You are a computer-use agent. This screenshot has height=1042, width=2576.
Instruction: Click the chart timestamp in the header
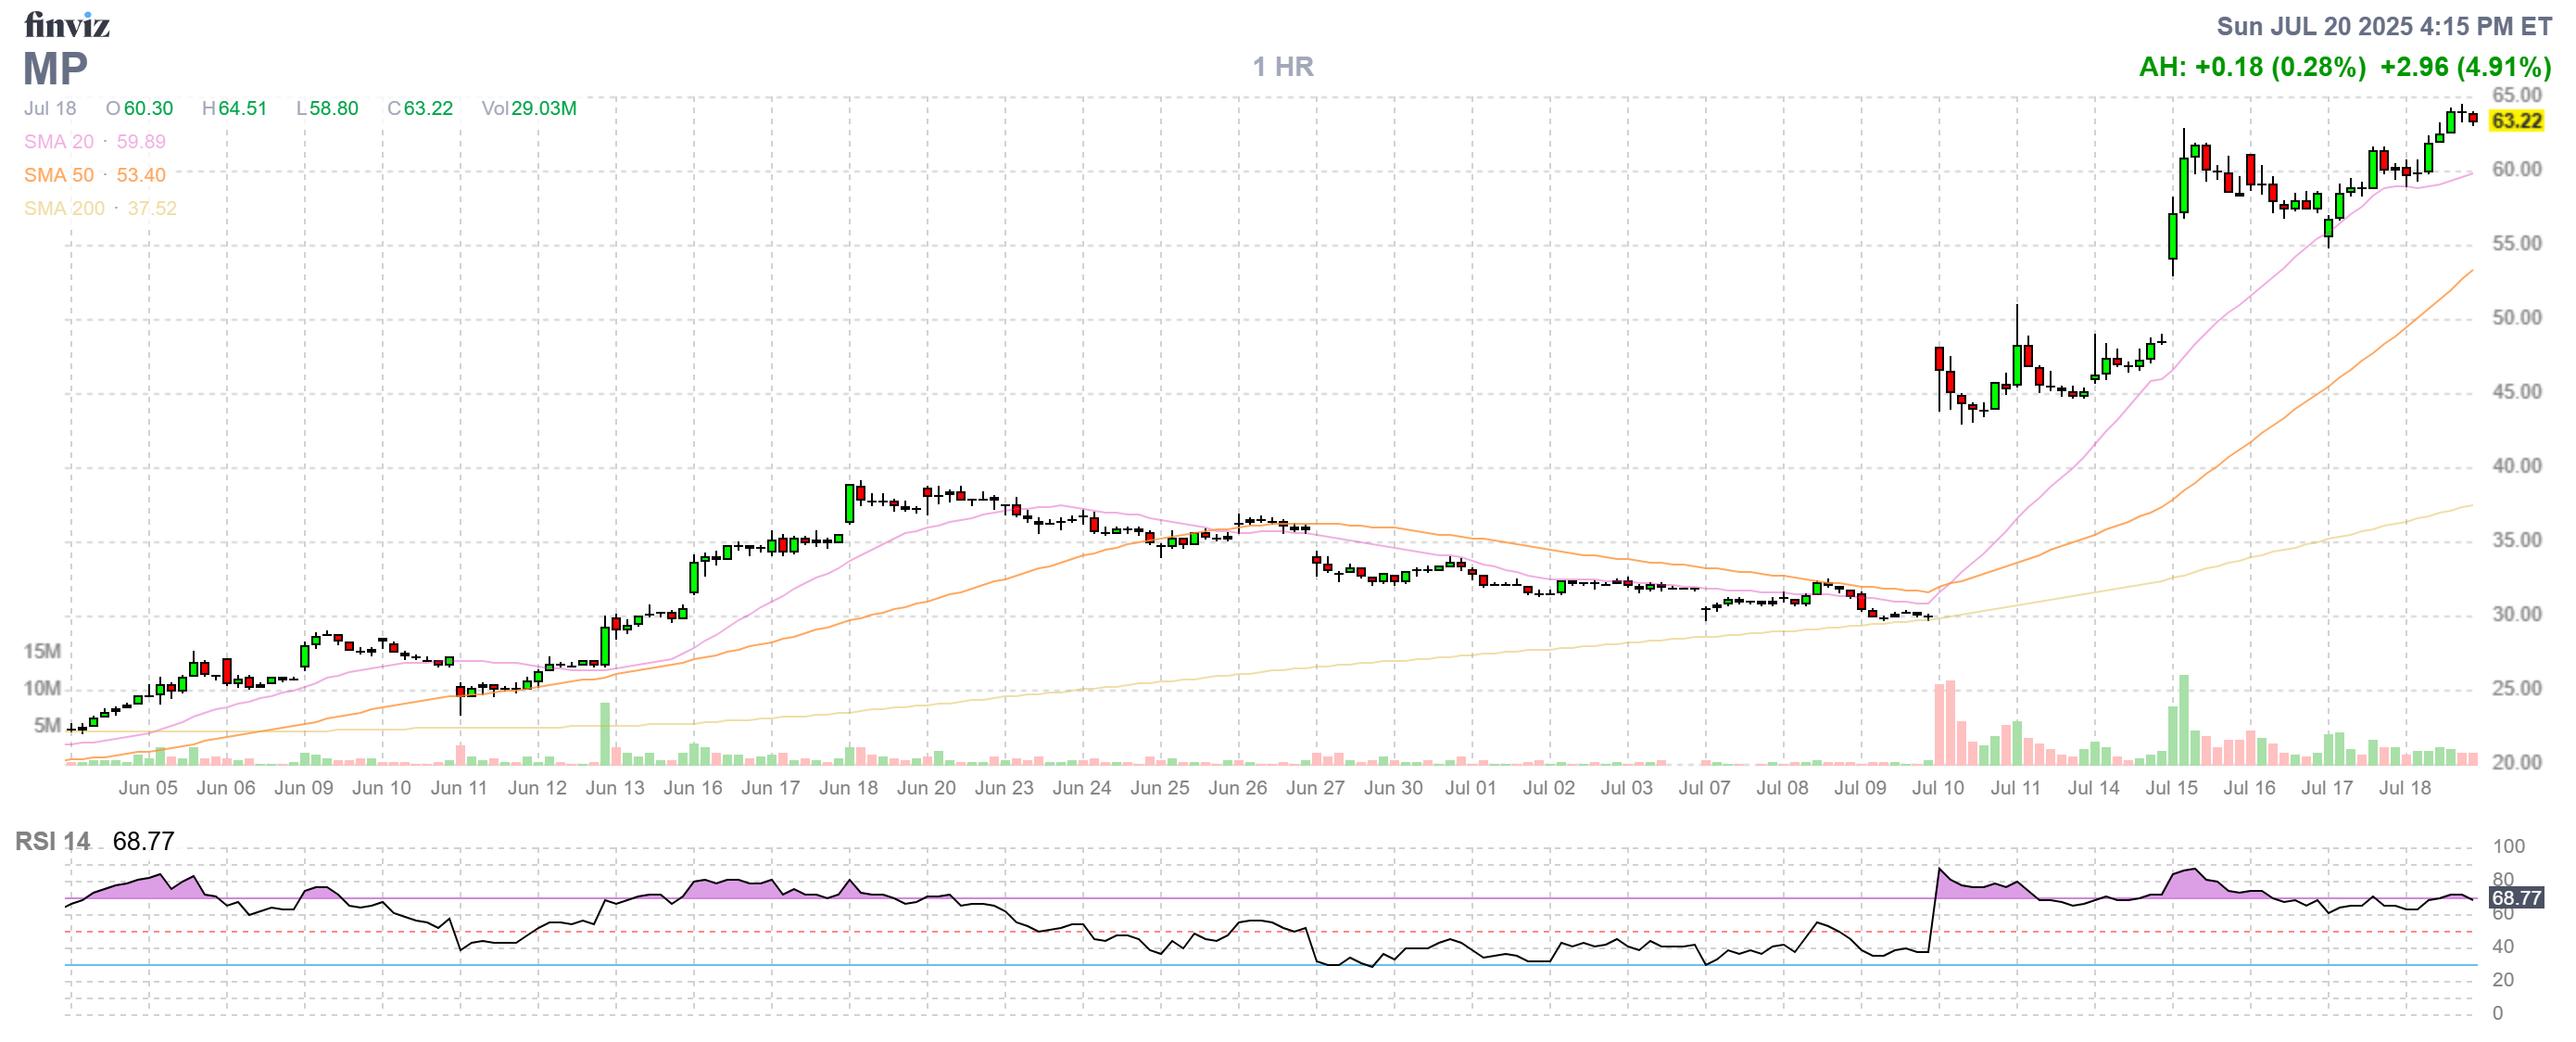(x=2383, y=26)
